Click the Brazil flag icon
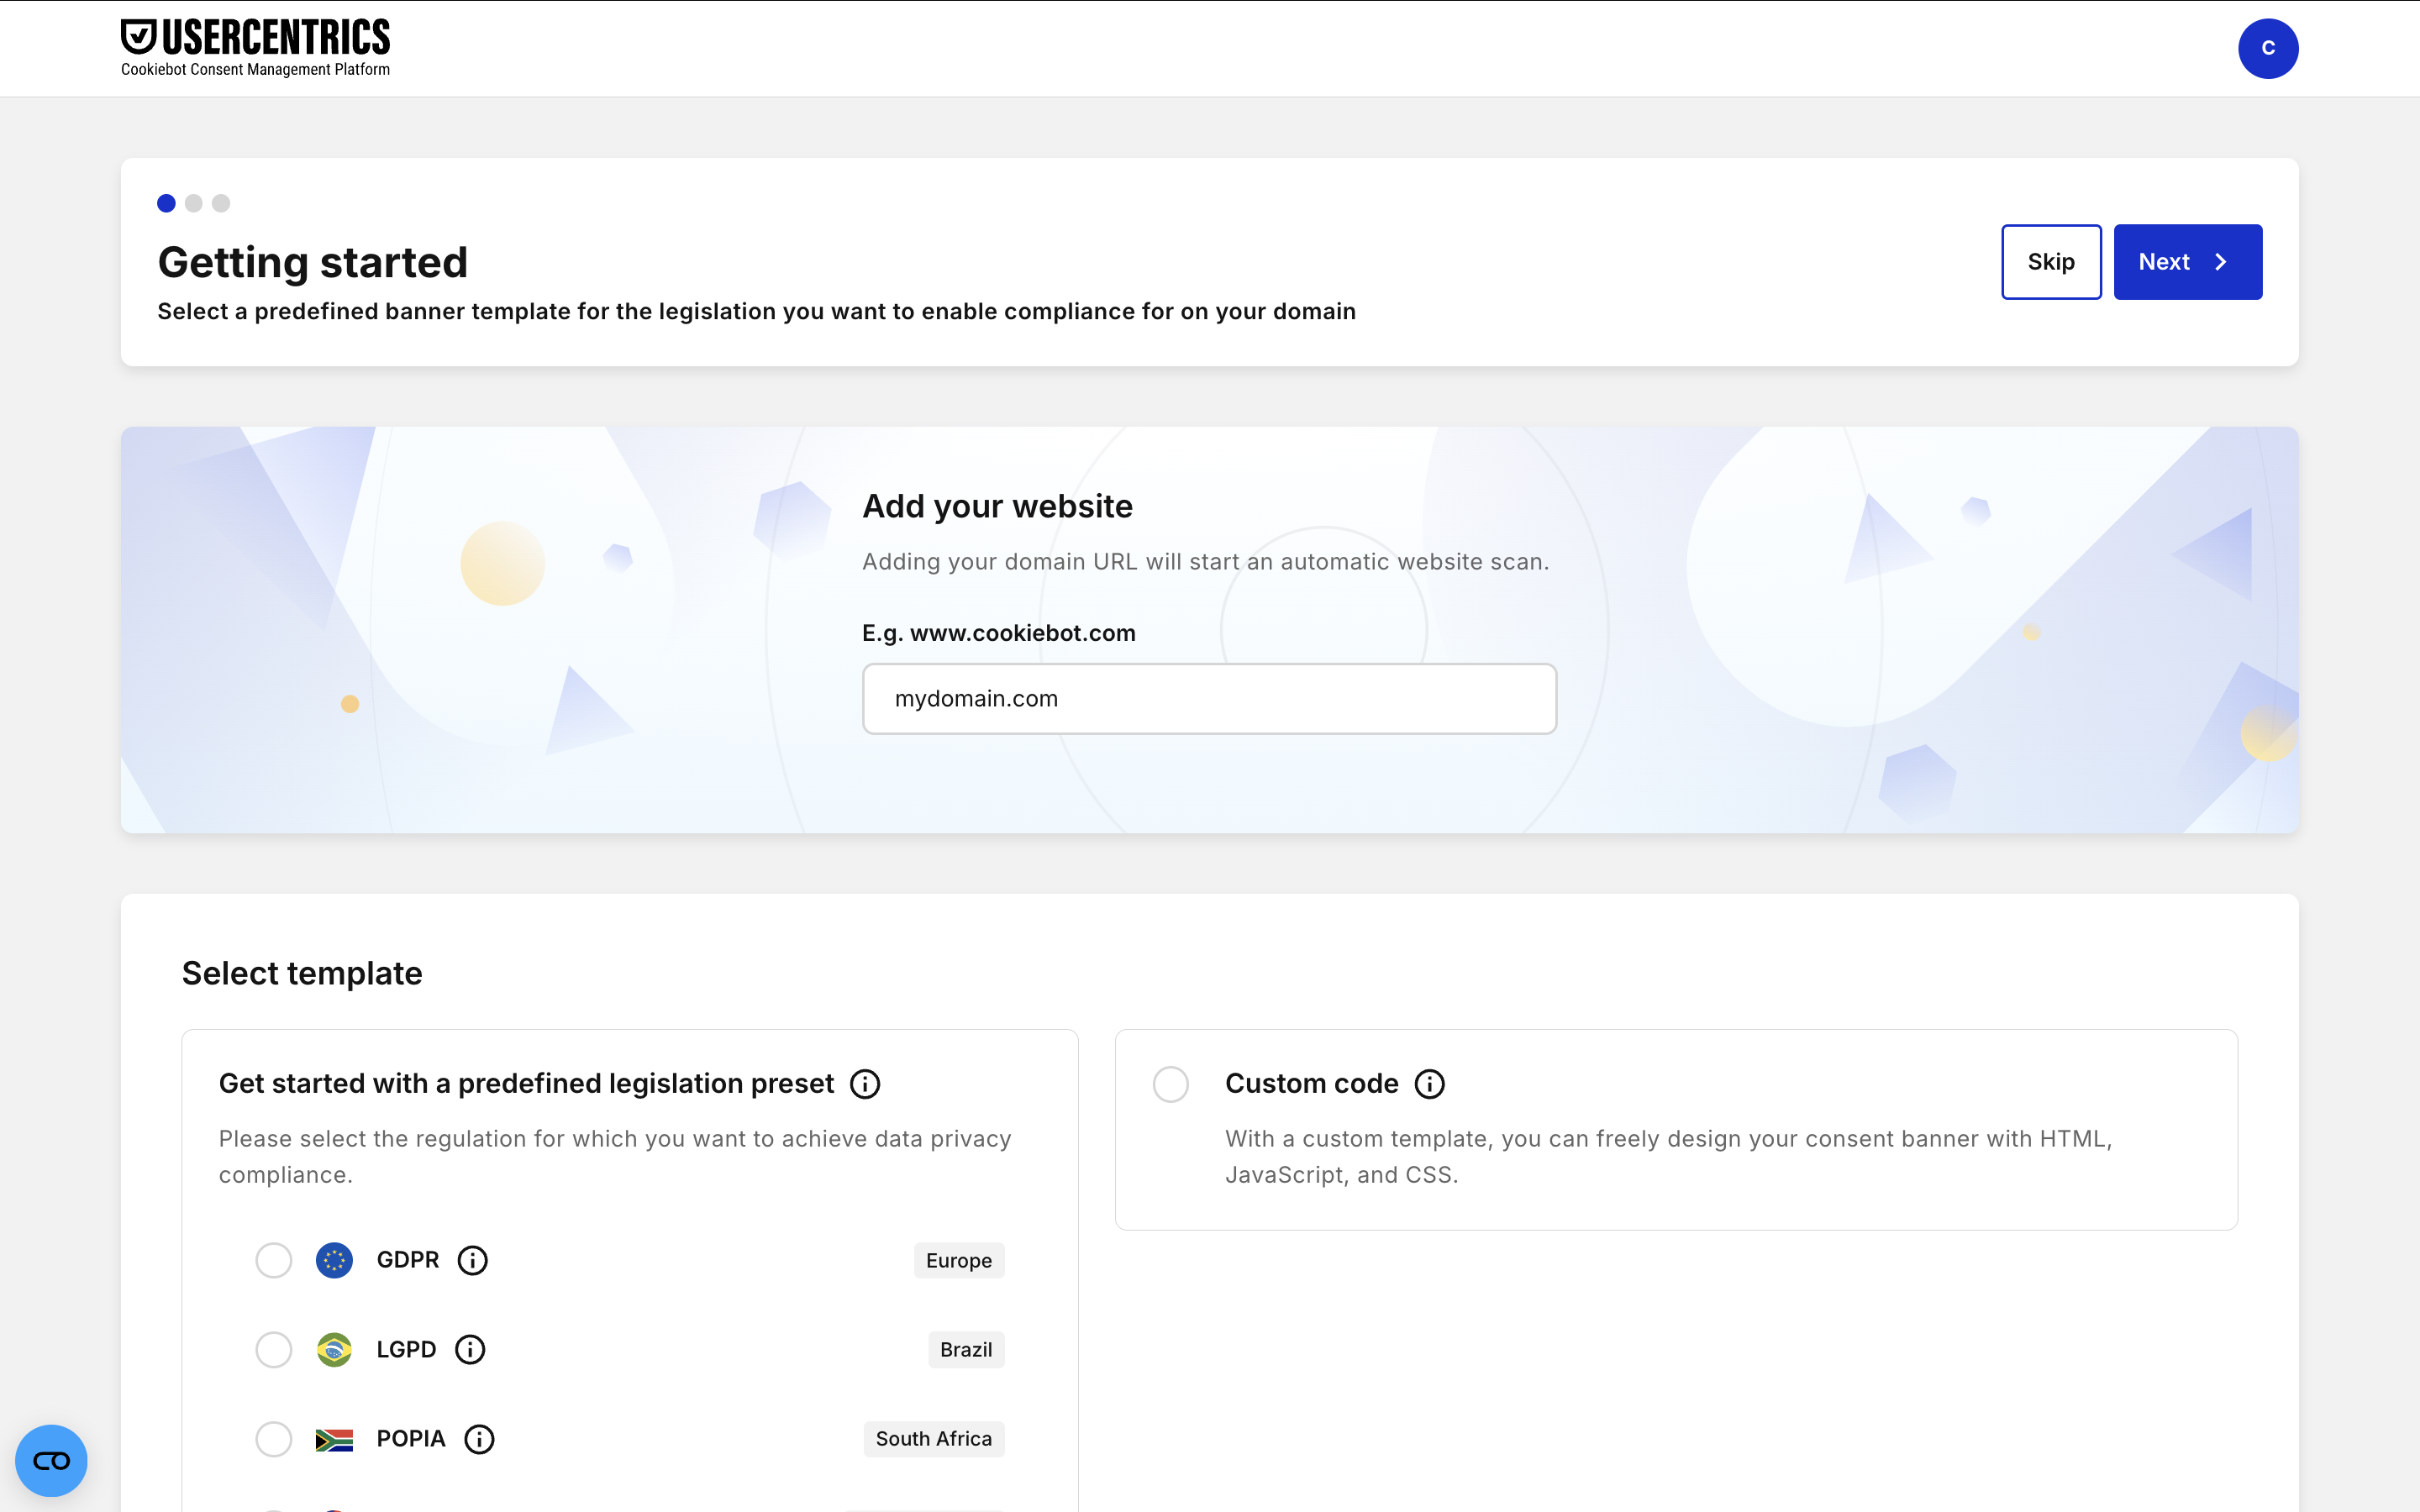 click(x=334, y=1349)
